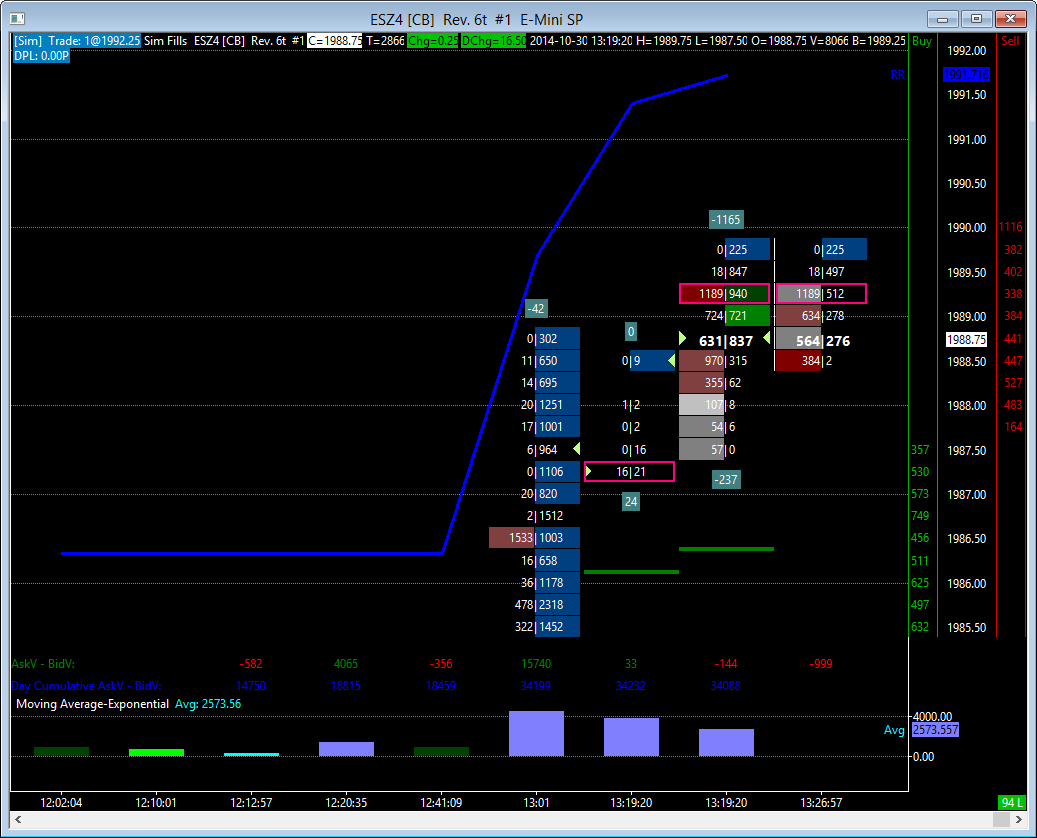Click the Moving Average-Exponential study label

(x=93, y=704)
